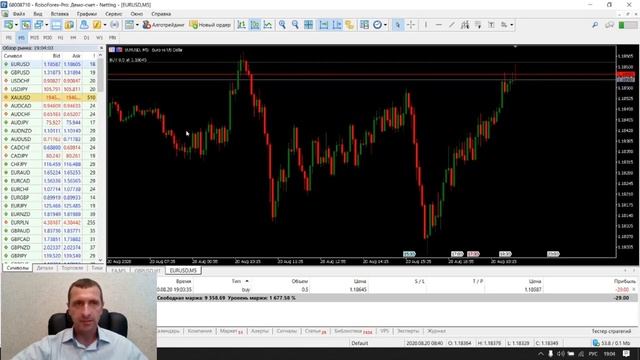
Task: Toggle M15 timeframe button
Action: pos(34,38)
